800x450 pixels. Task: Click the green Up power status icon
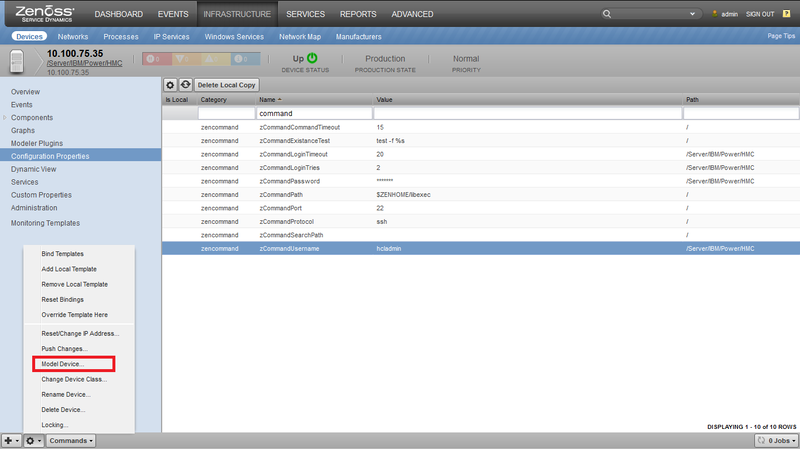click(312, 58)
